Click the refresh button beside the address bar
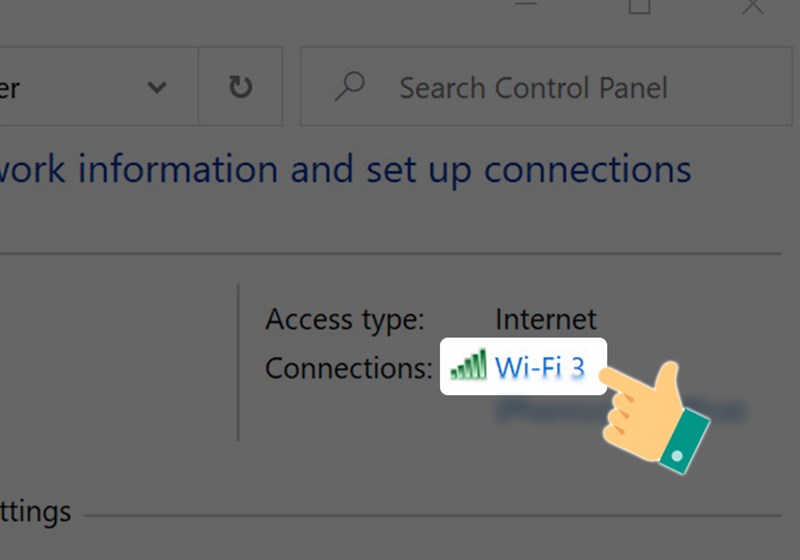Image resolution: width=800 pixels, height=560 pixels. (240, 87)
